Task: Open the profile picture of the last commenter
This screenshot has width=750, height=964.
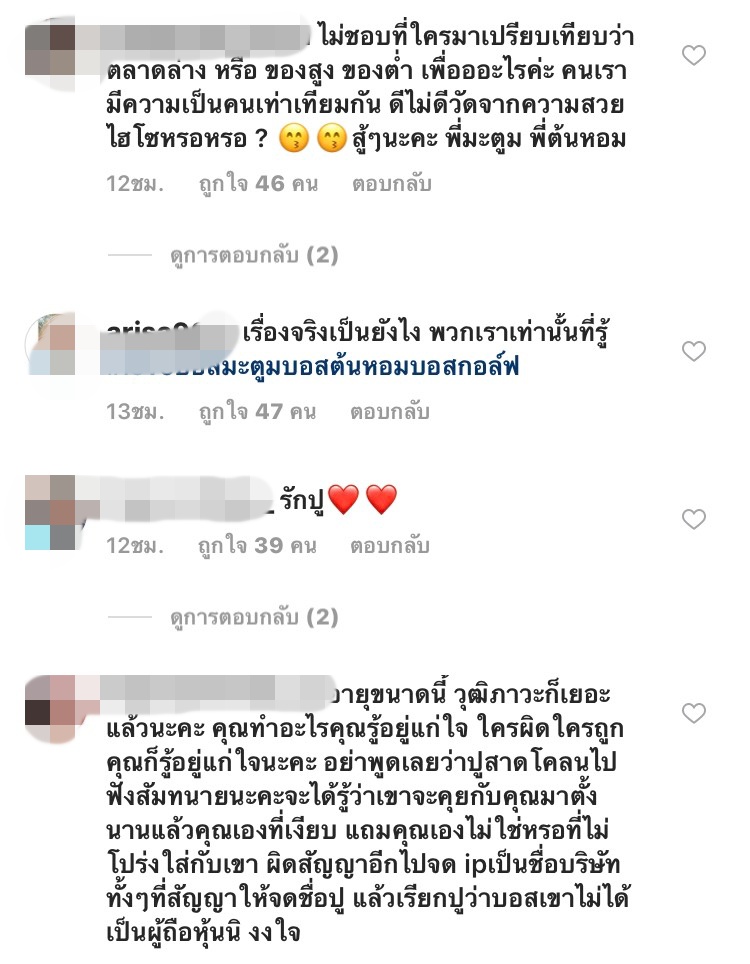Action: point(50,708)
